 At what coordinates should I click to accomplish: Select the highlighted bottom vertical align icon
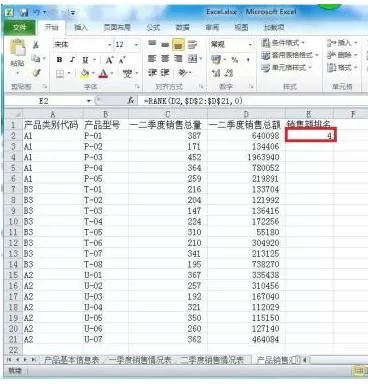(x=178, y=44)
